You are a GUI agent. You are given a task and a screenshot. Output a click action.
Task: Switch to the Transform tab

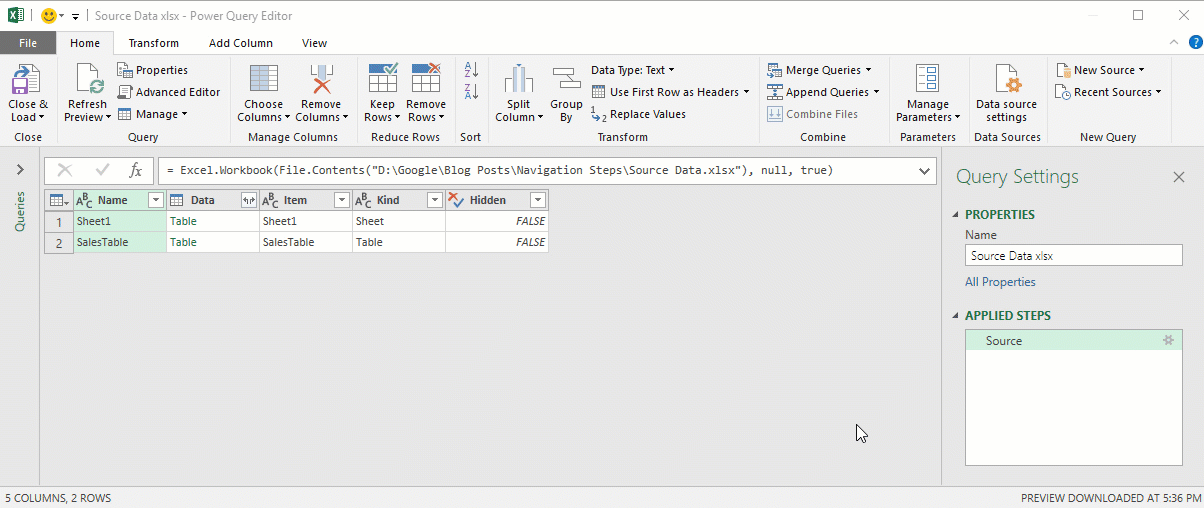(154, 43)
